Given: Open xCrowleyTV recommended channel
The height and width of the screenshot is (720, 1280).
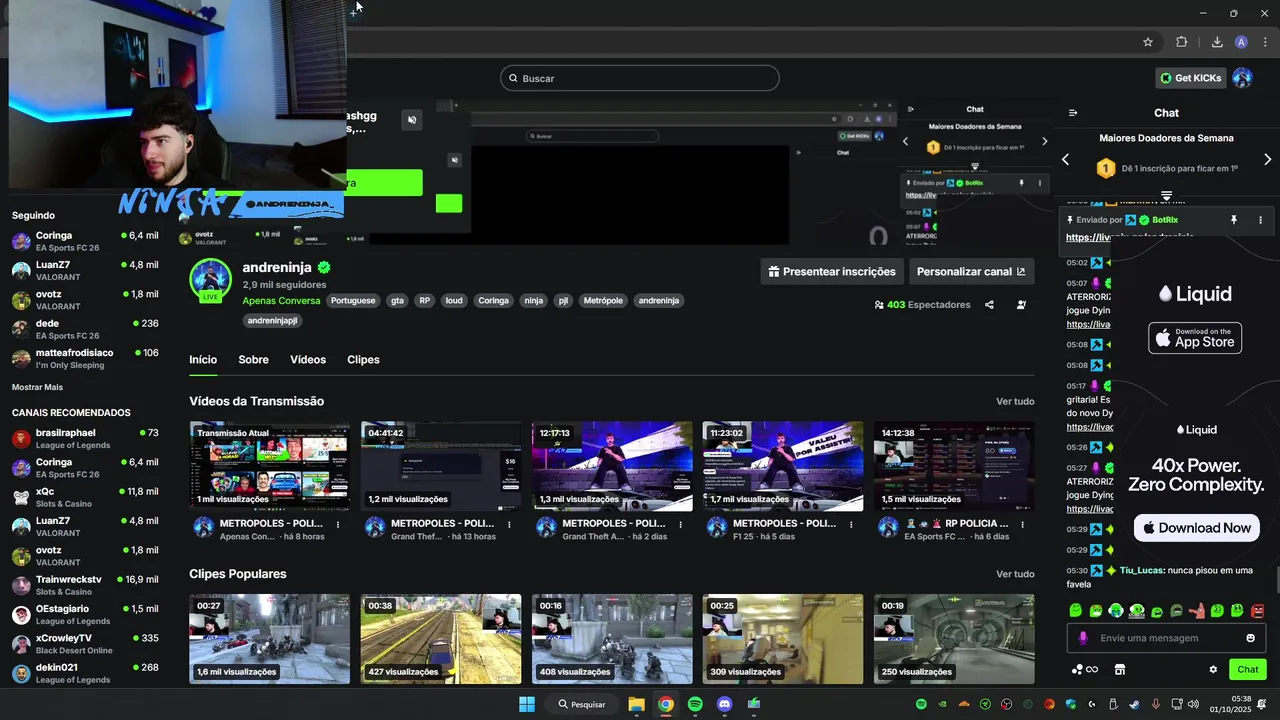Looking at the screenshot, I should (85, 643).
